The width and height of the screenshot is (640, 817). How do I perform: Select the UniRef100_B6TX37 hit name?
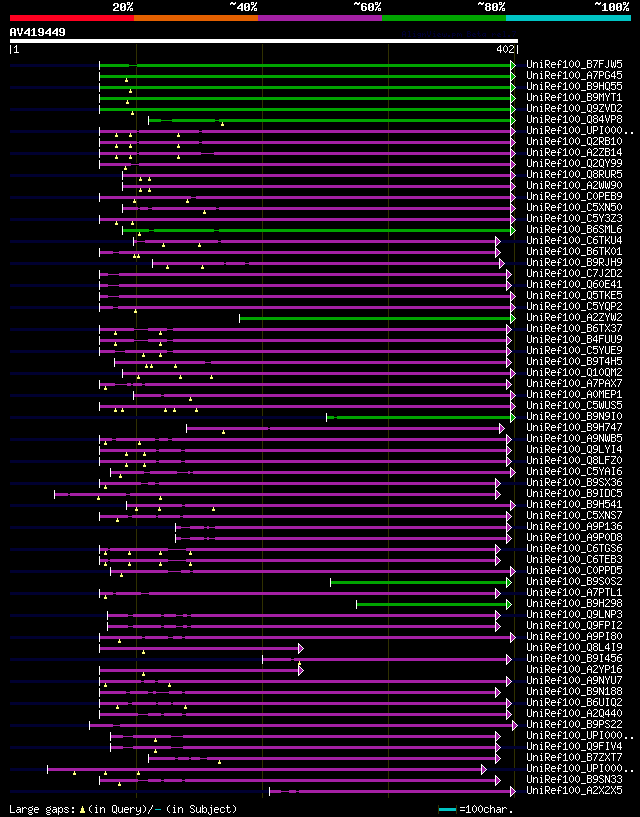[574, 329]
